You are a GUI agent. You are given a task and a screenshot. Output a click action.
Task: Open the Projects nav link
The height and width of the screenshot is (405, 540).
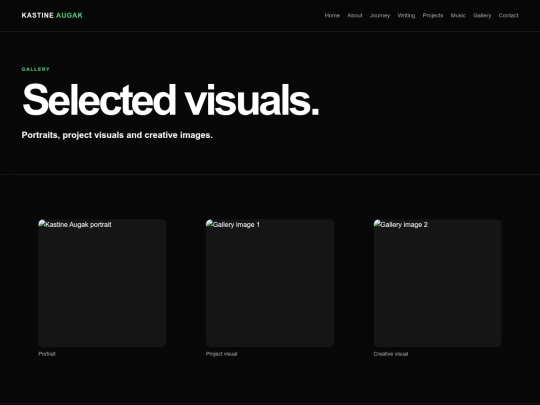[x=433, y=15]
